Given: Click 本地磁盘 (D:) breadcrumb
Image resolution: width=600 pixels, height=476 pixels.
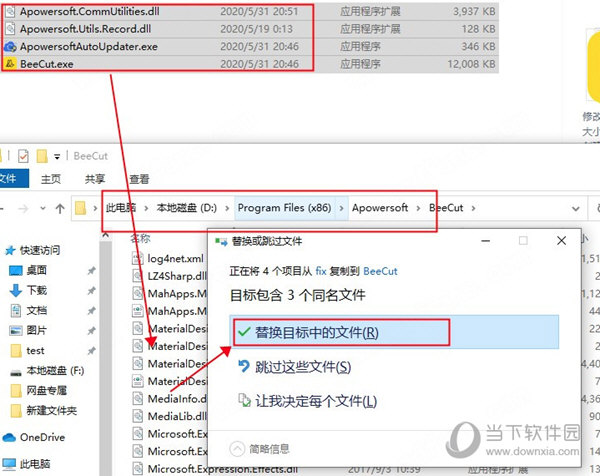Looking at the screenshot, I should click(186, 208).
